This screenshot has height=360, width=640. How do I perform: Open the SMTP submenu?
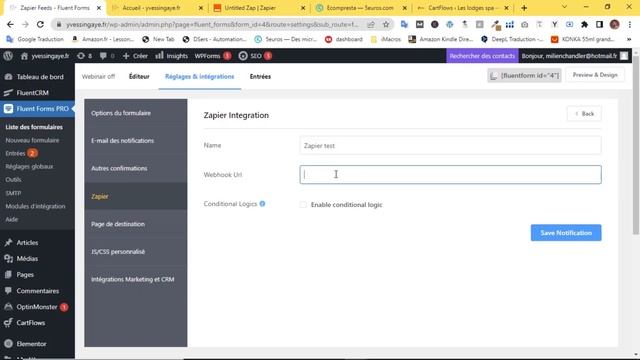13,193
